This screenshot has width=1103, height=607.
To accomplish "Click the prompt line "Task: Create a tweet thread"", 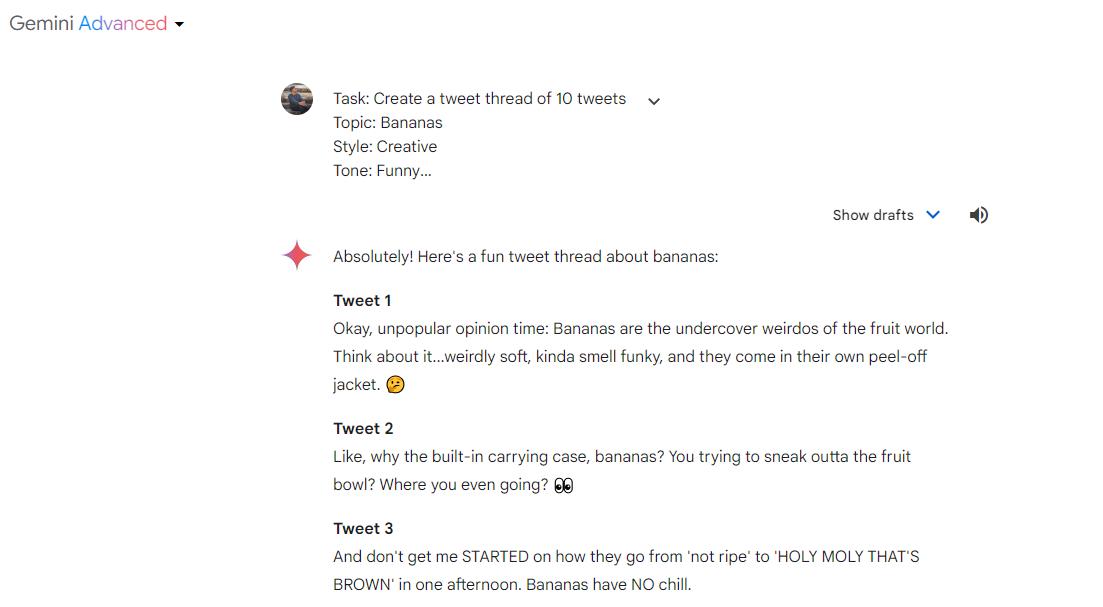I will point(479,99).
